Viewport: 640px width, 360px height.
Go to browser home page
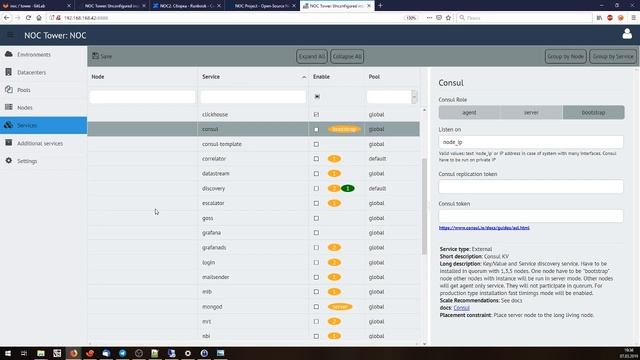coord(39,18)
